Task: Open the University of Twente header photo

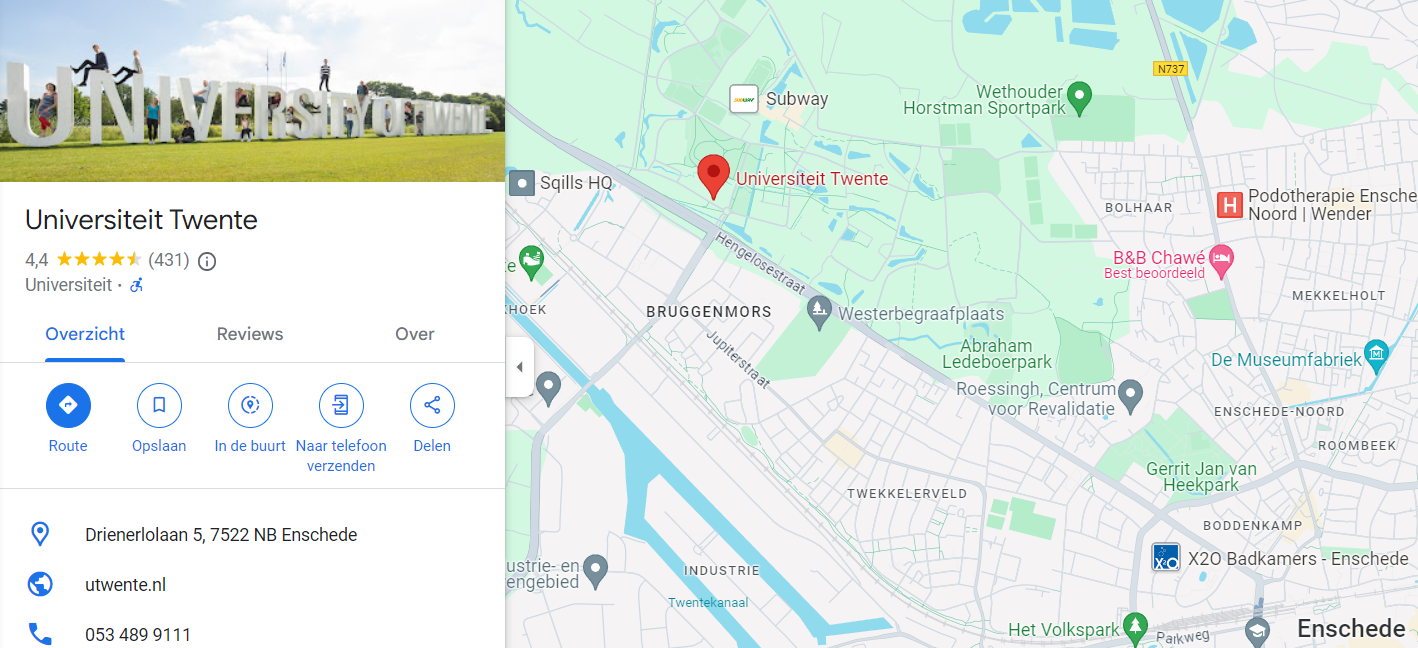Action: click(x=252, y=91)
